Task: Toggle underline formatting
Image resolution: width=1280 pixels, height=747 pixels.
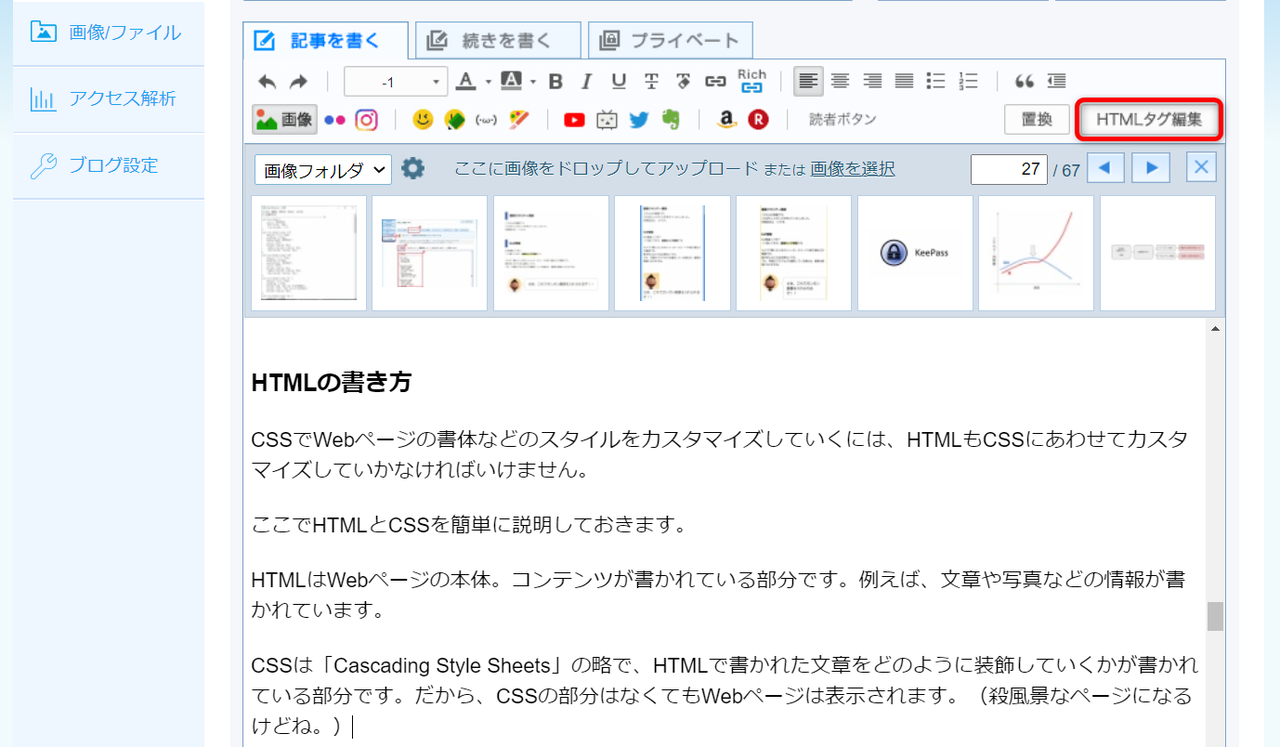Action: point(619,82)
